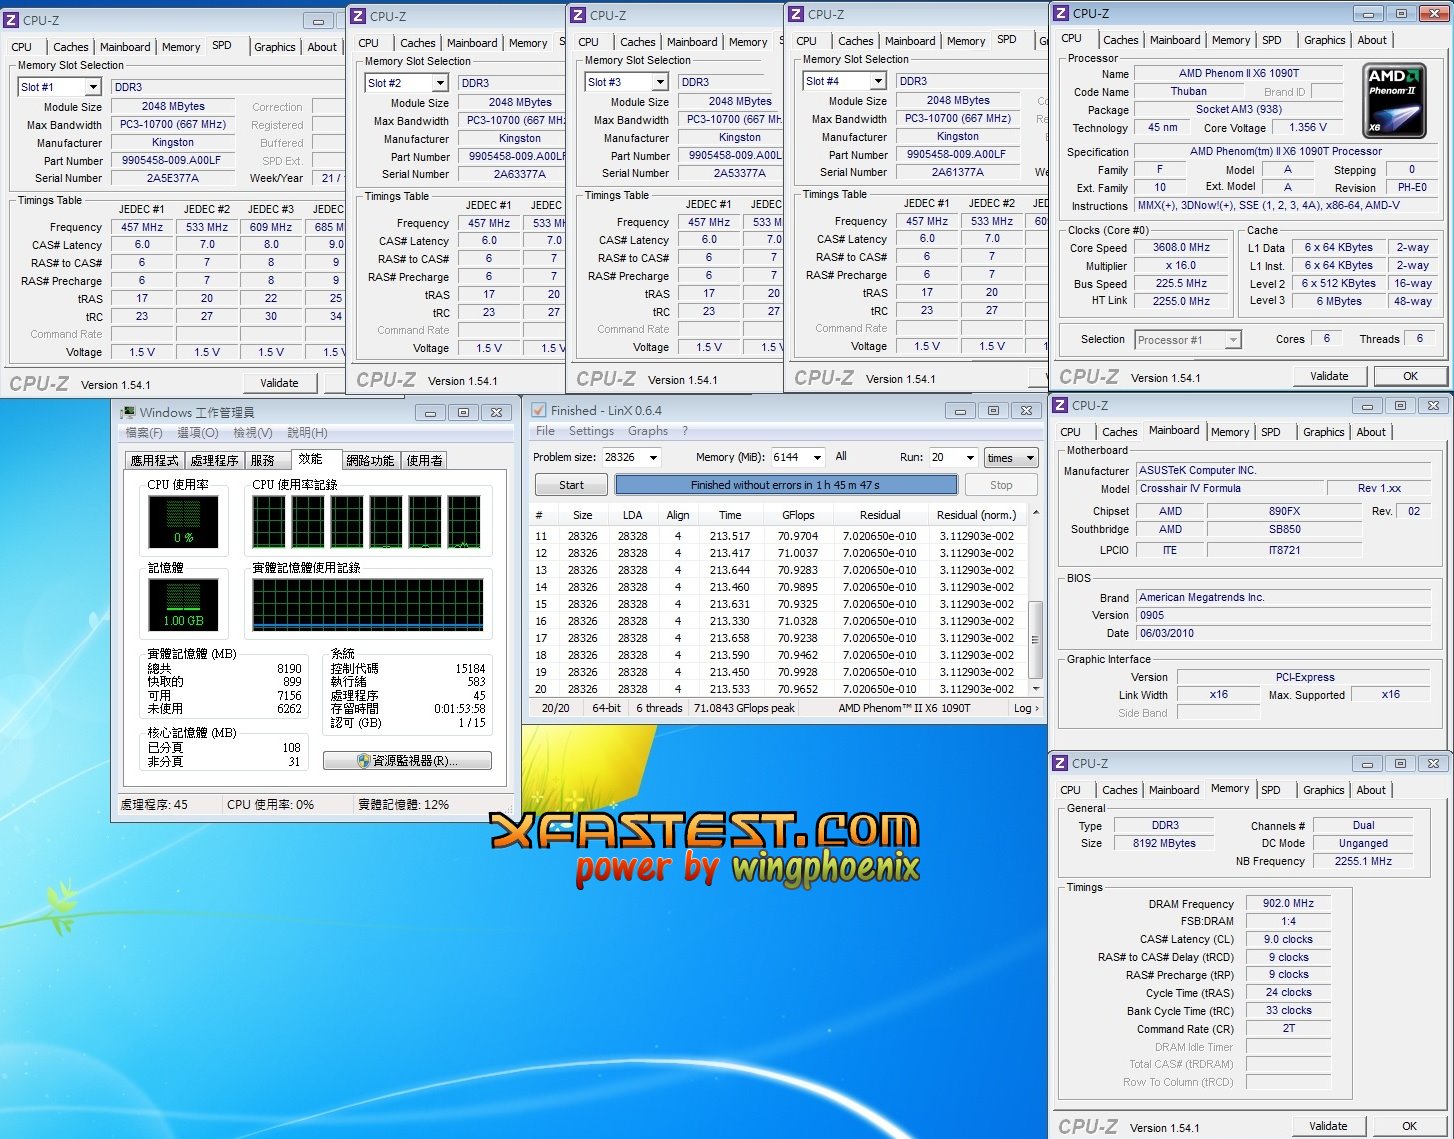Click Validate in the Slot #1 CPU-Z window
The height and width of the screenshot is (1139, 1454).
coord(279,383)
